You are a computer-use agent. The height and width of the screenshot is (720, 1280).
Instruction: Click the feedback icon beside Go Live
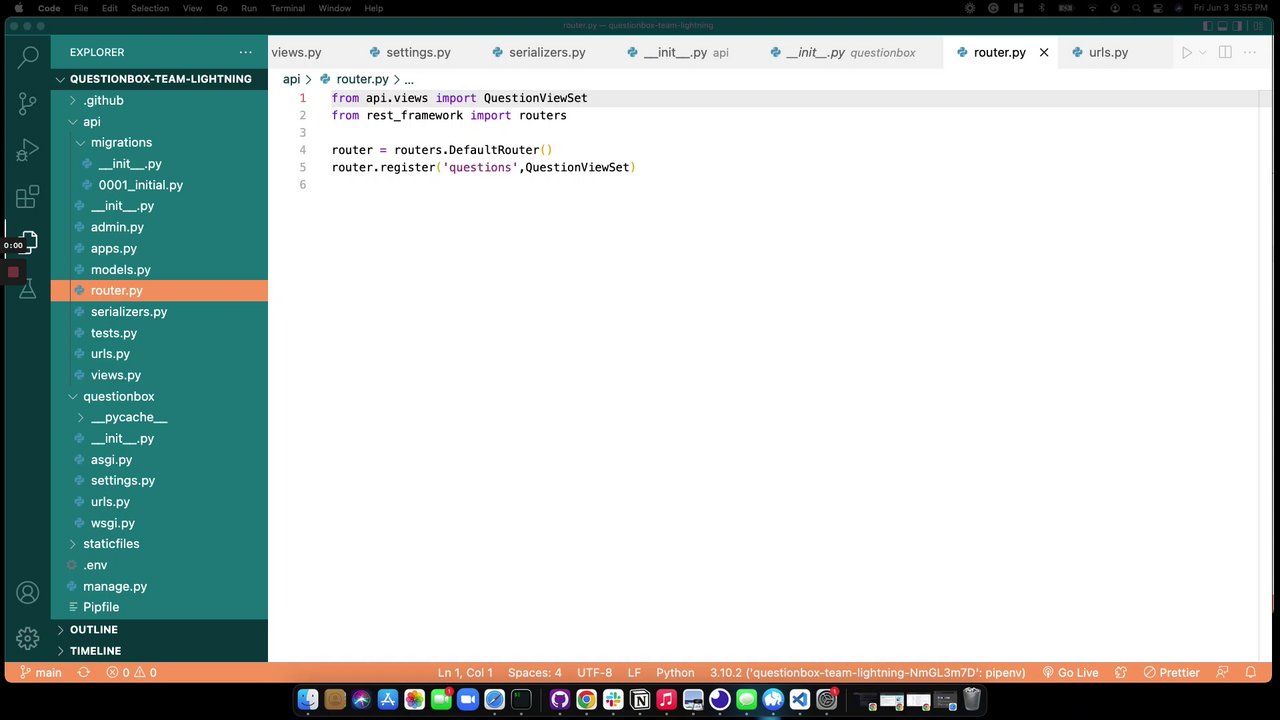click(1121, 673)
